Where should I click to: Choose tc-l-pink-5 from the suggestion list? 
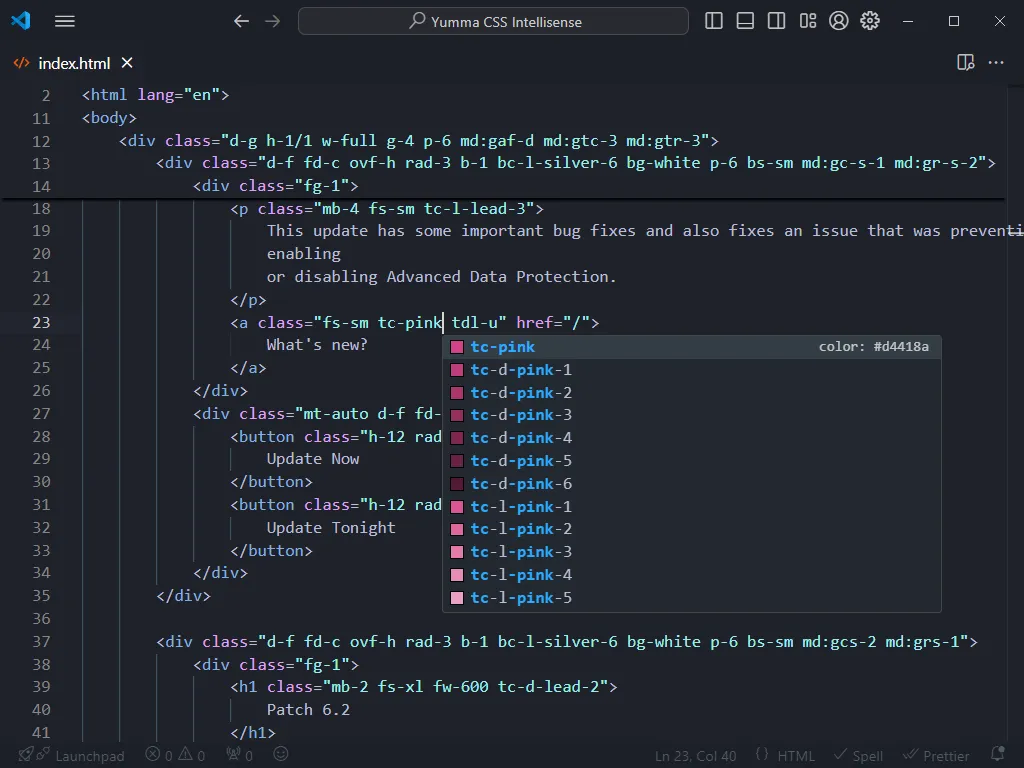pos(692,598)
